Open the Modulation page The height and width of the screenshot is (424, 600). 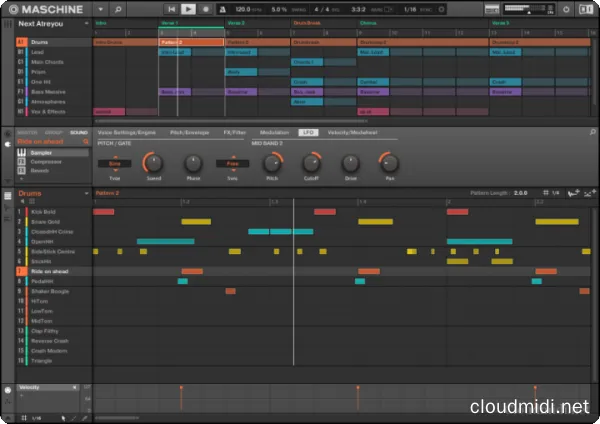pyautogui.click(x=274, y=132)
